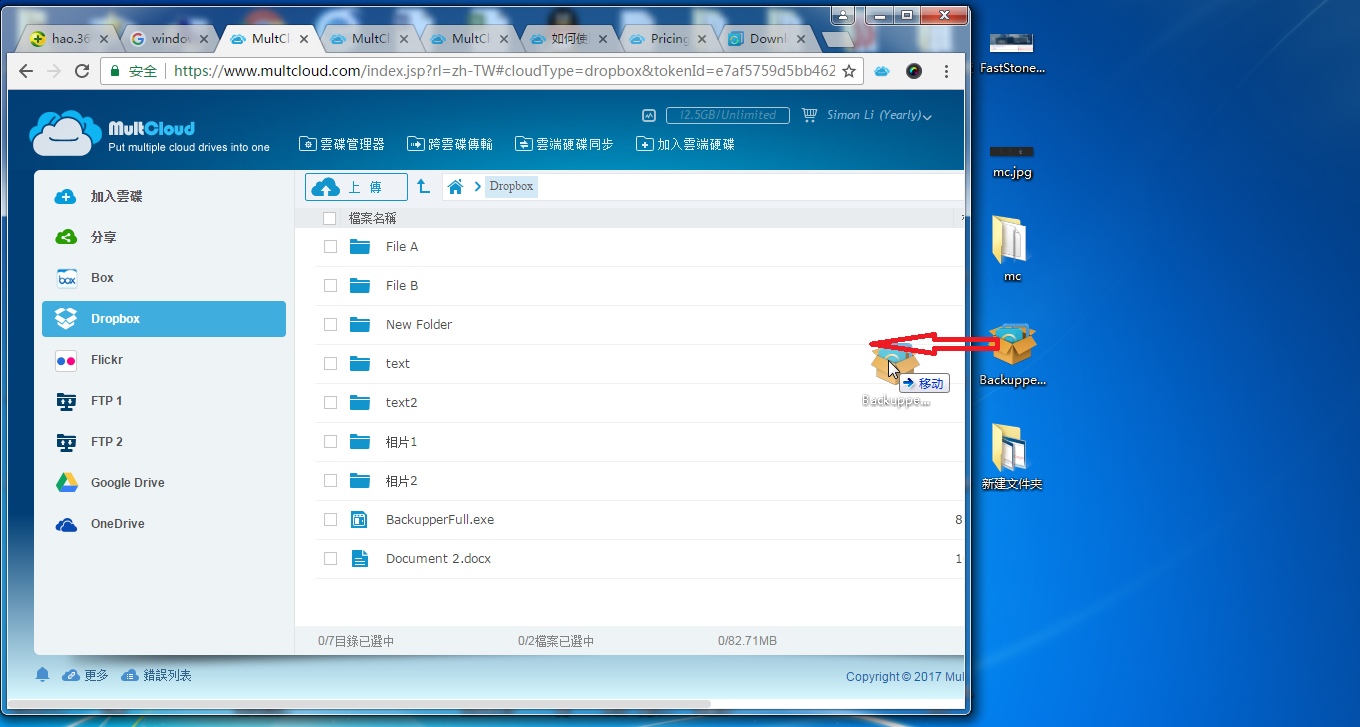Click the Document 2.docx file icon
1360x727 pixels.
click(360, 559)
